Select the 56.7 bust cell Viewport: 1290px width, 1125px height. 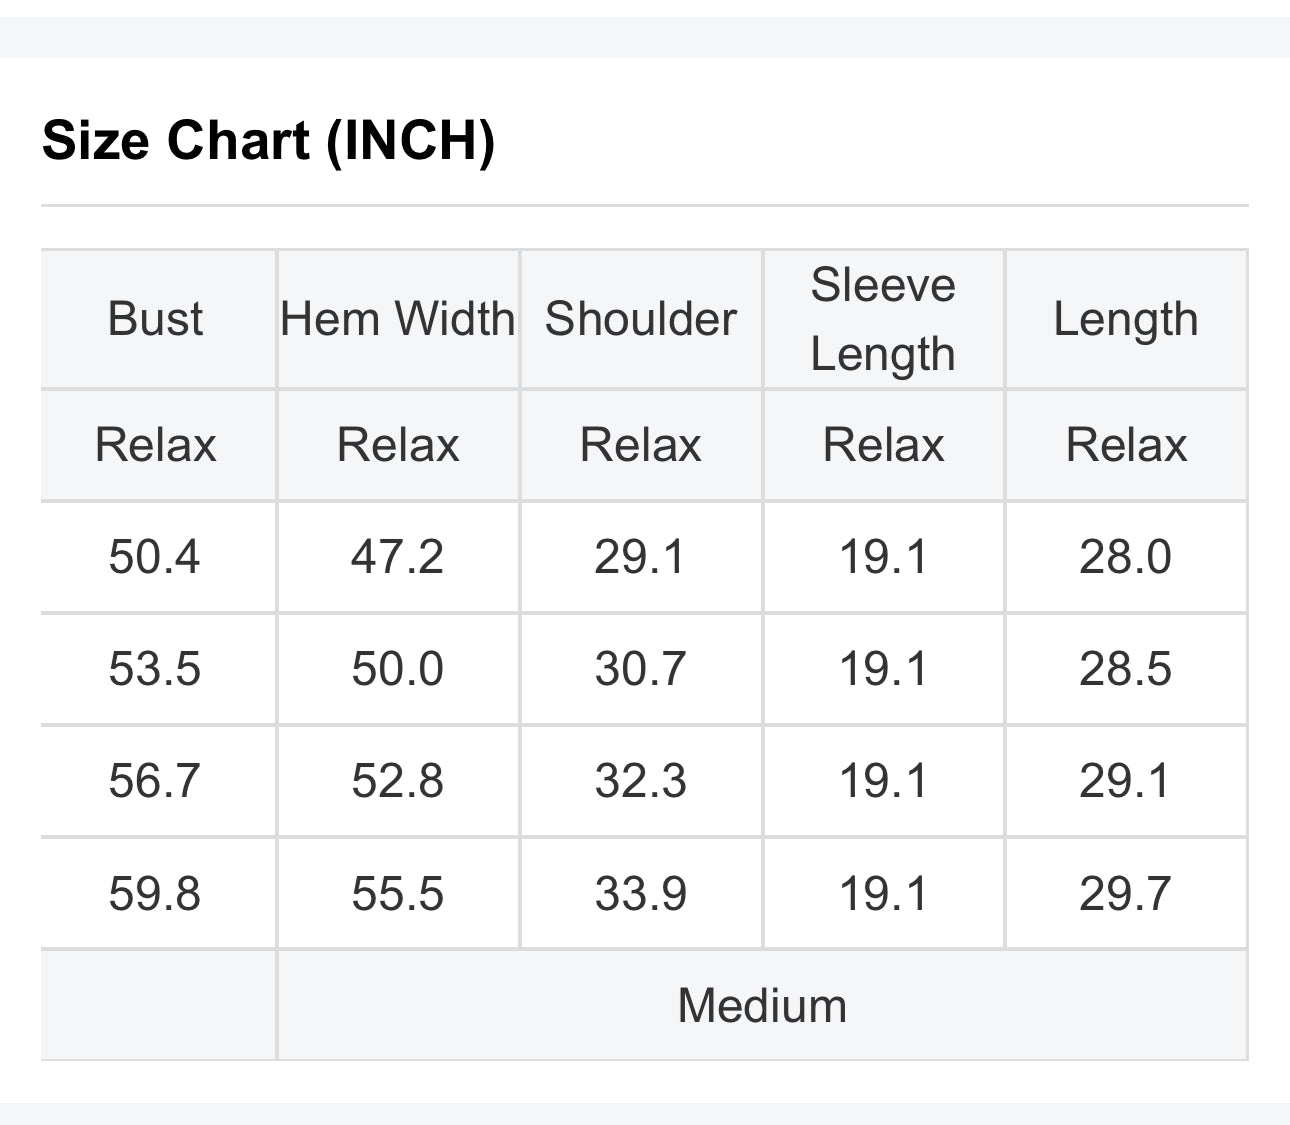(155, 781)
